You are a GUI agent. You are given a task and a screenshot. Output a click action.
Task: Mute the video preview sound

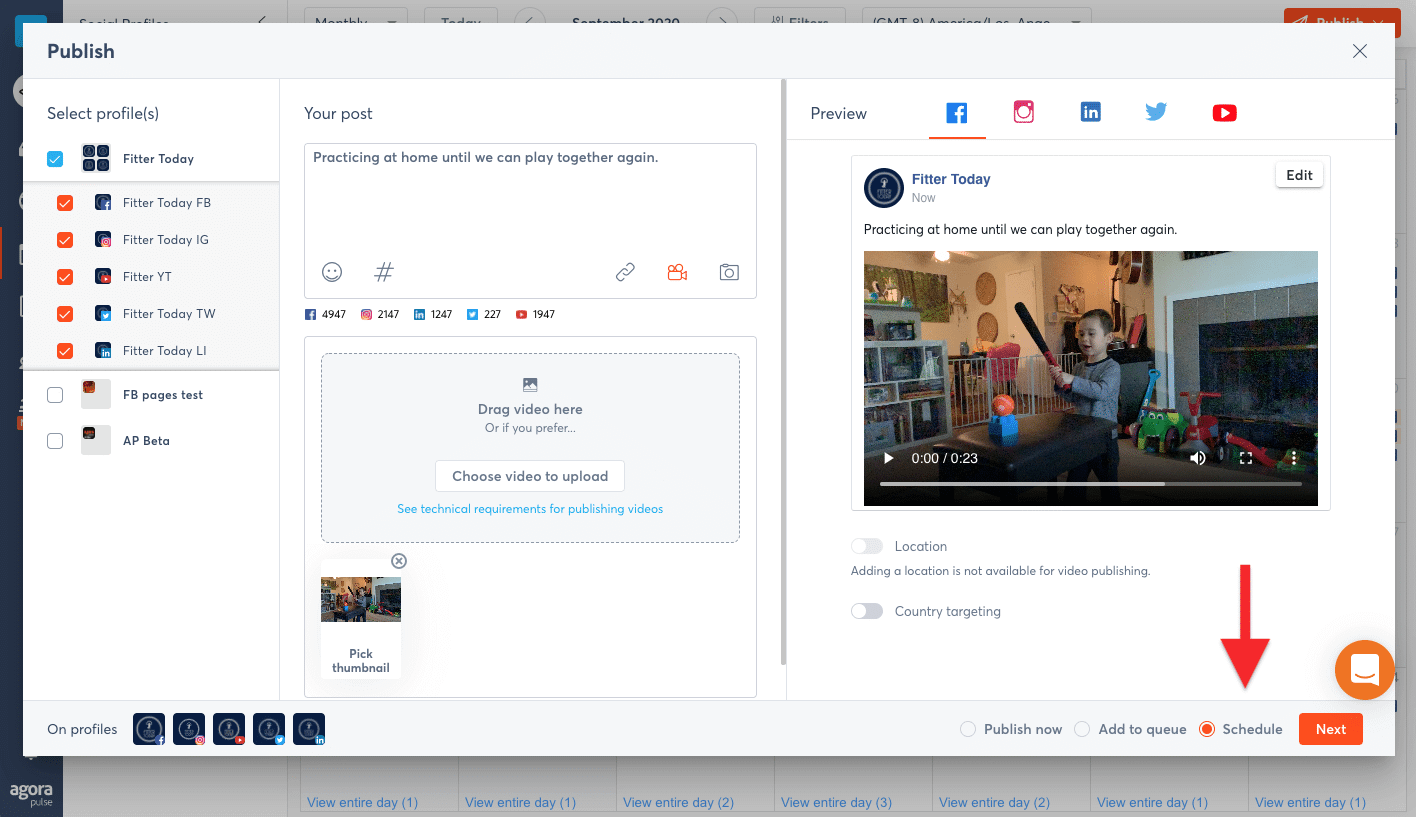tap(1197, 458)
